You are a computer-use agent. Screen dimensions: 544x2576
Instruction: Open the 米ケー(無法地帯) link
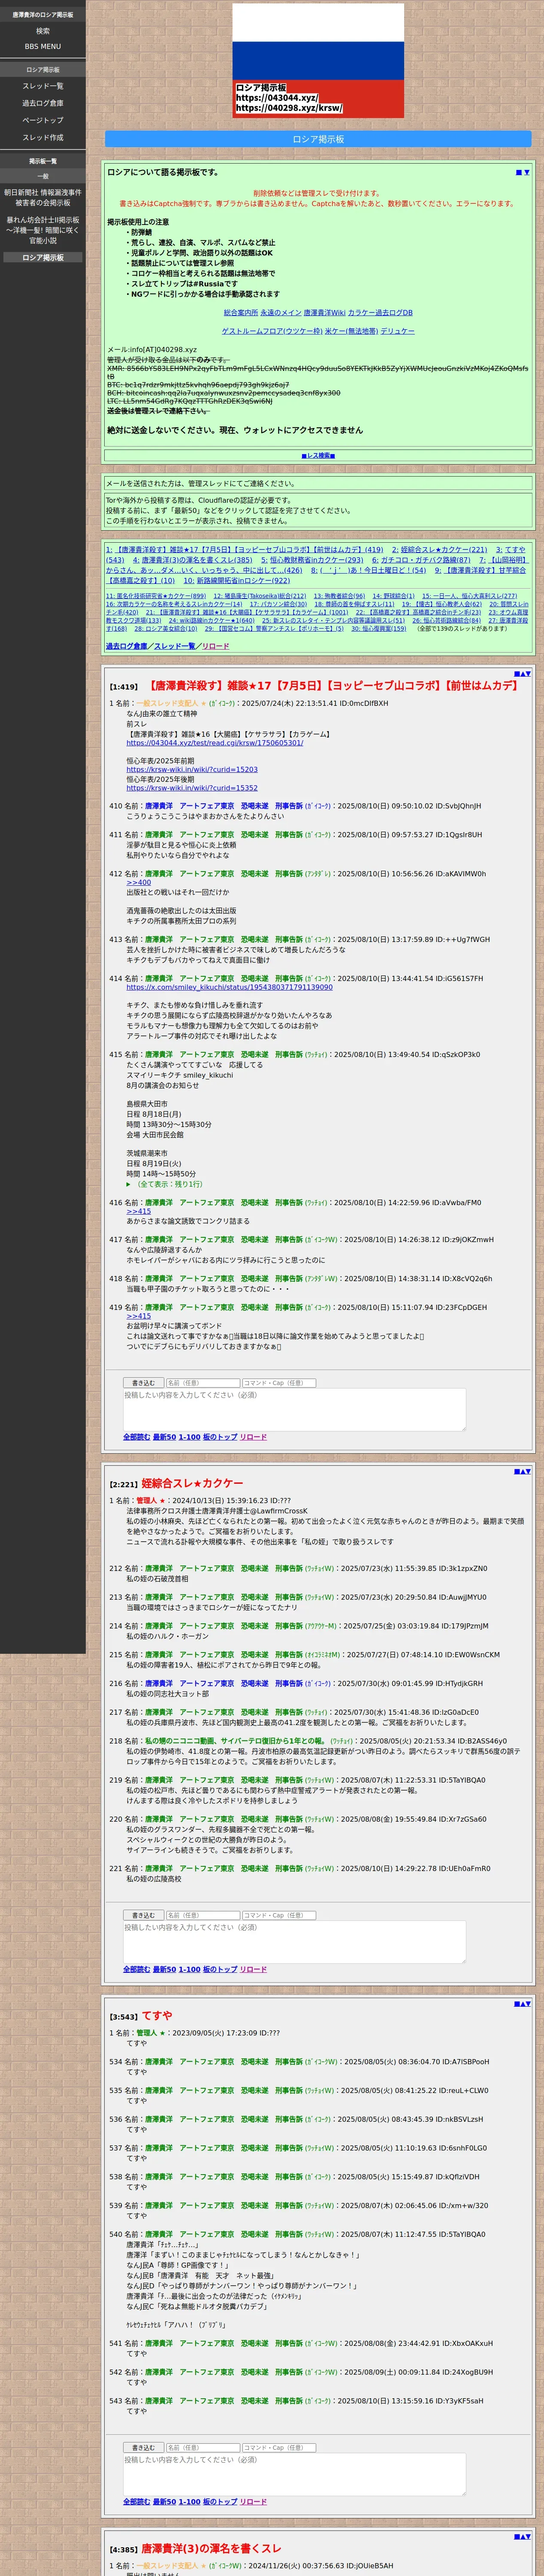351,331
